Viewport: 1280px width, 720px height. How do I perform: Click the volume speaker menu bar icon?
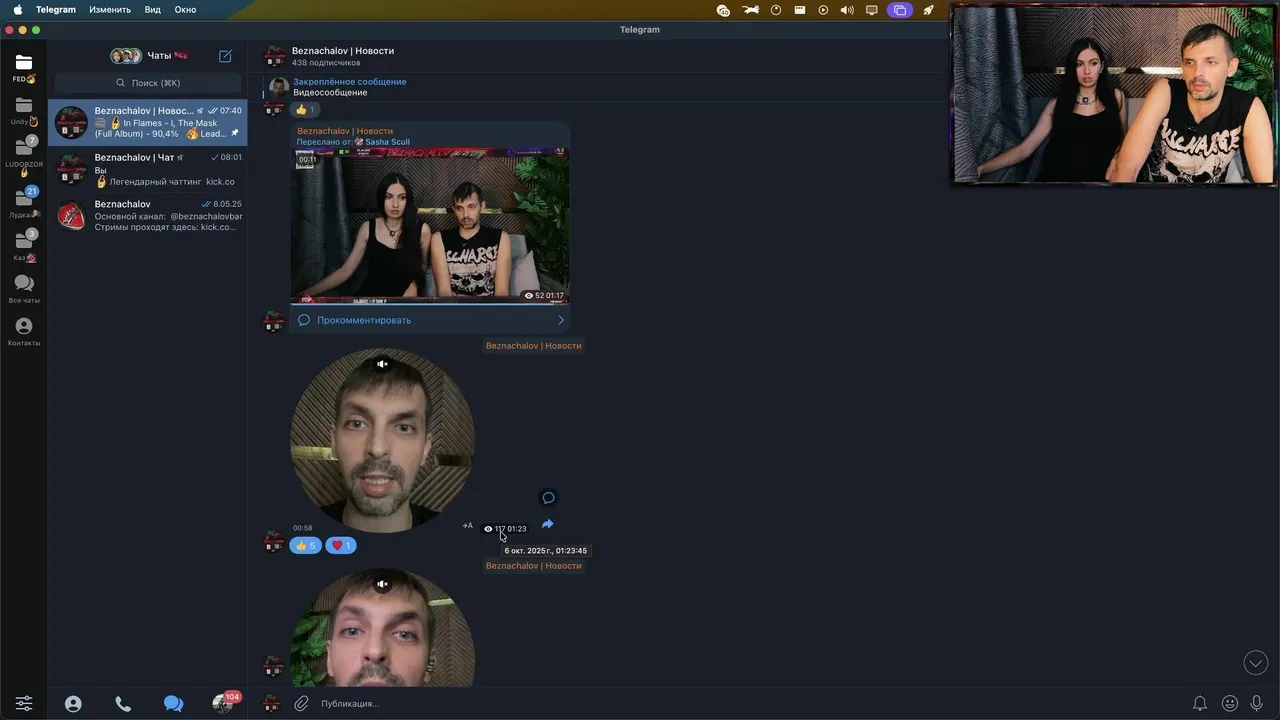tap(847, 10)
